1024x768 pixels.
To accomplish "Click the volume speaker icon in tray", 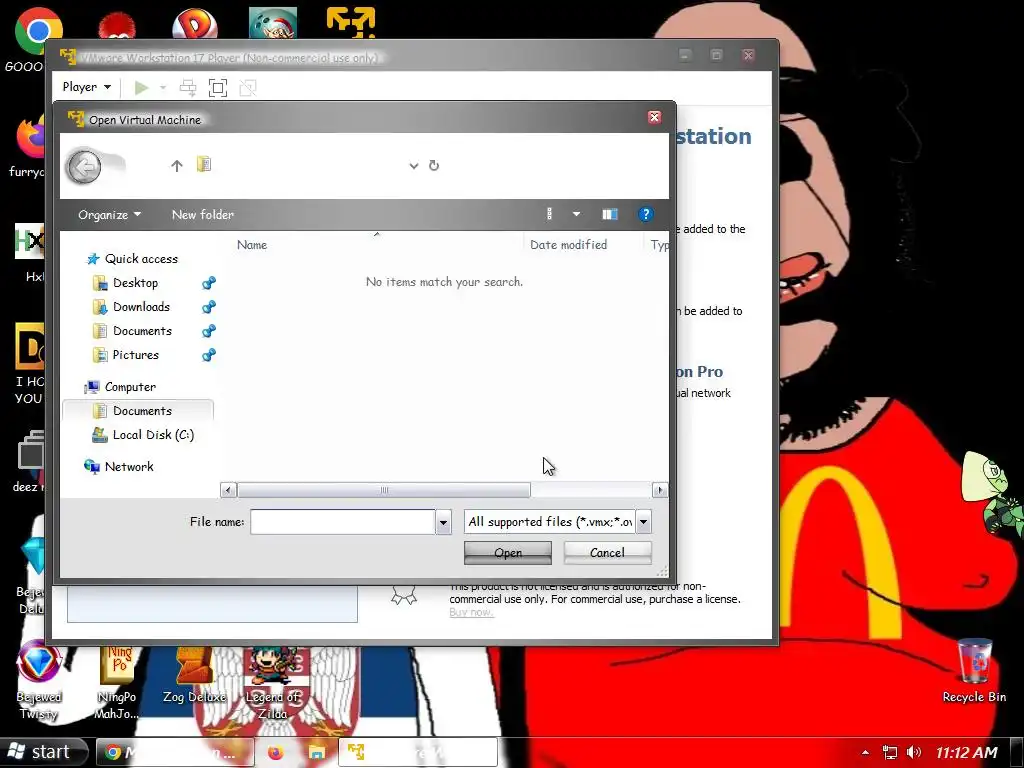I will (914, 752).
